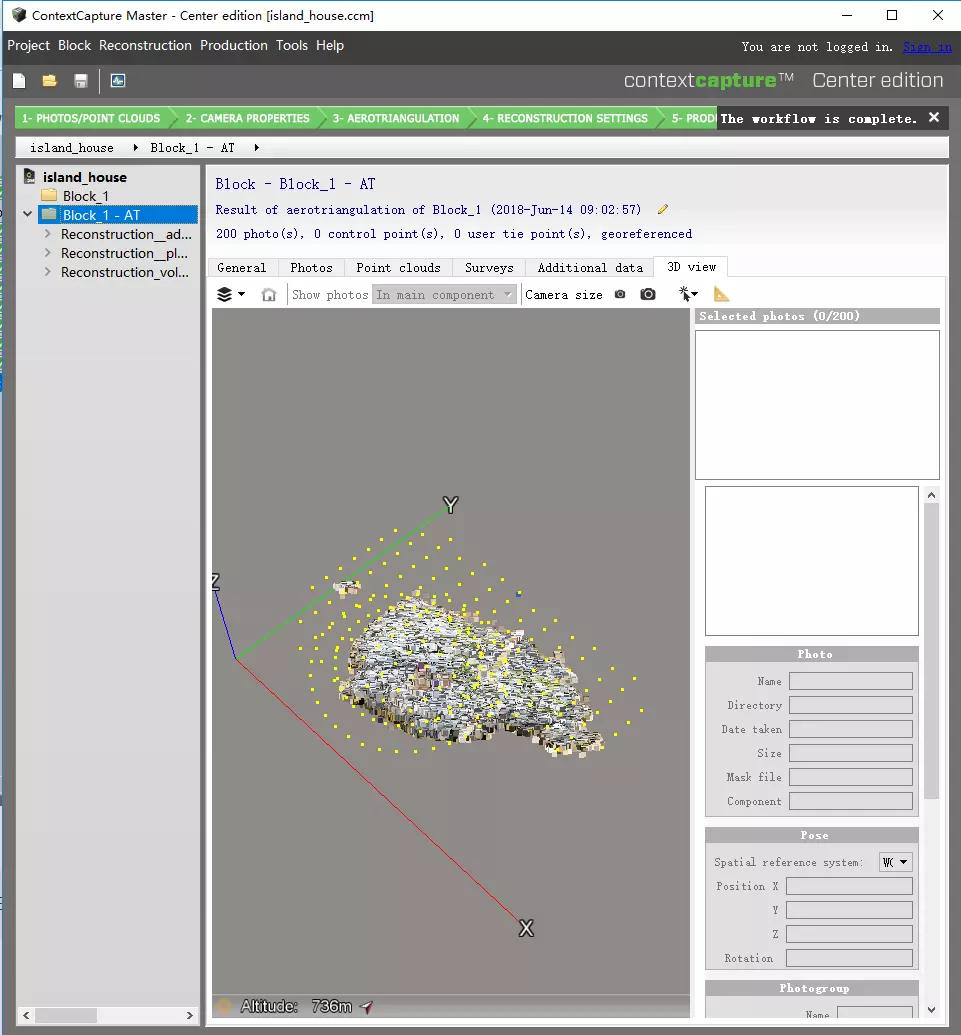
Task: Select Reconstruction_ad... tree item
Action: coord(126,234)
